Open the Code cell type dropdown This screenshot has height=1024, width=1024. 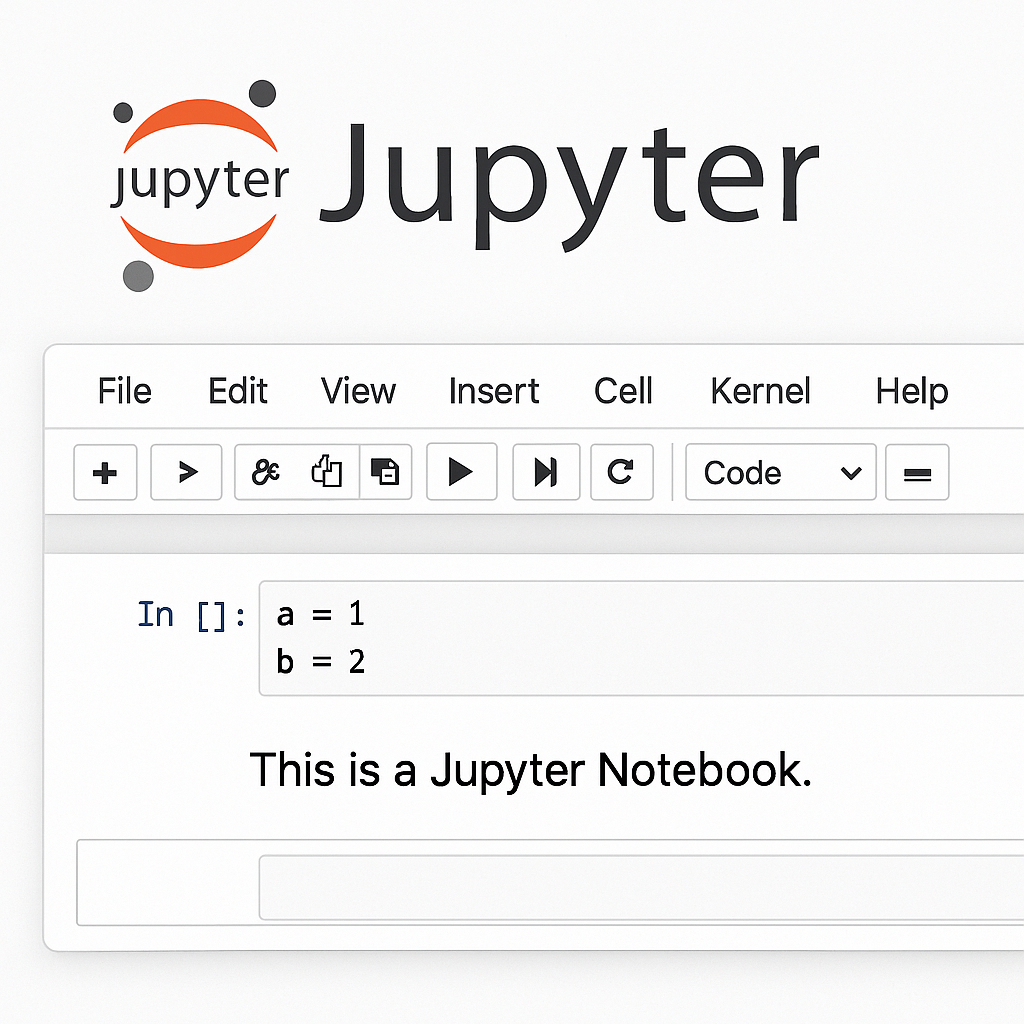coord(780,473)
